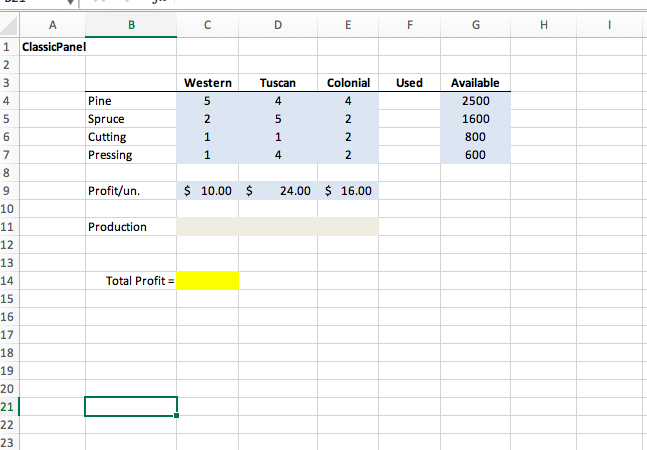
Task: Click the fill handle of cell B21
Action: pyautogui.click(x=177, y=415)
